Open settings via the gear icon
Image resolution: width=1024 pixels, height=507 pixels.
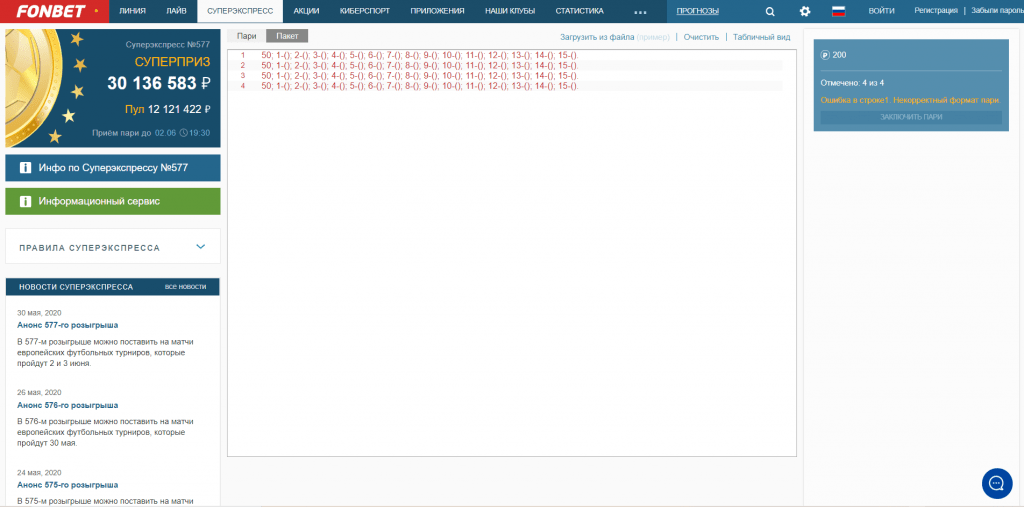pos(805,11)
